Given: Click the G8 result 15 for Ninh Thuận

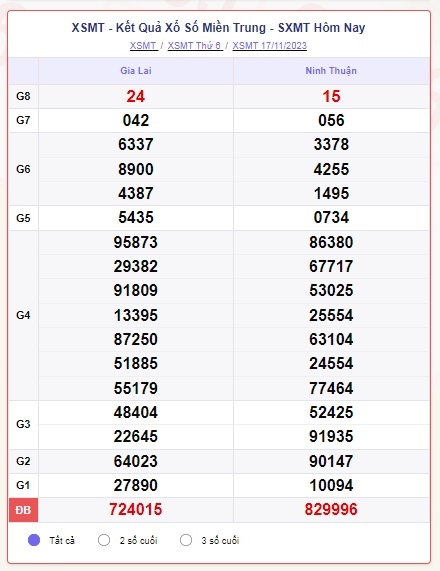Looking at the screenshot, I should click(331, 97).
